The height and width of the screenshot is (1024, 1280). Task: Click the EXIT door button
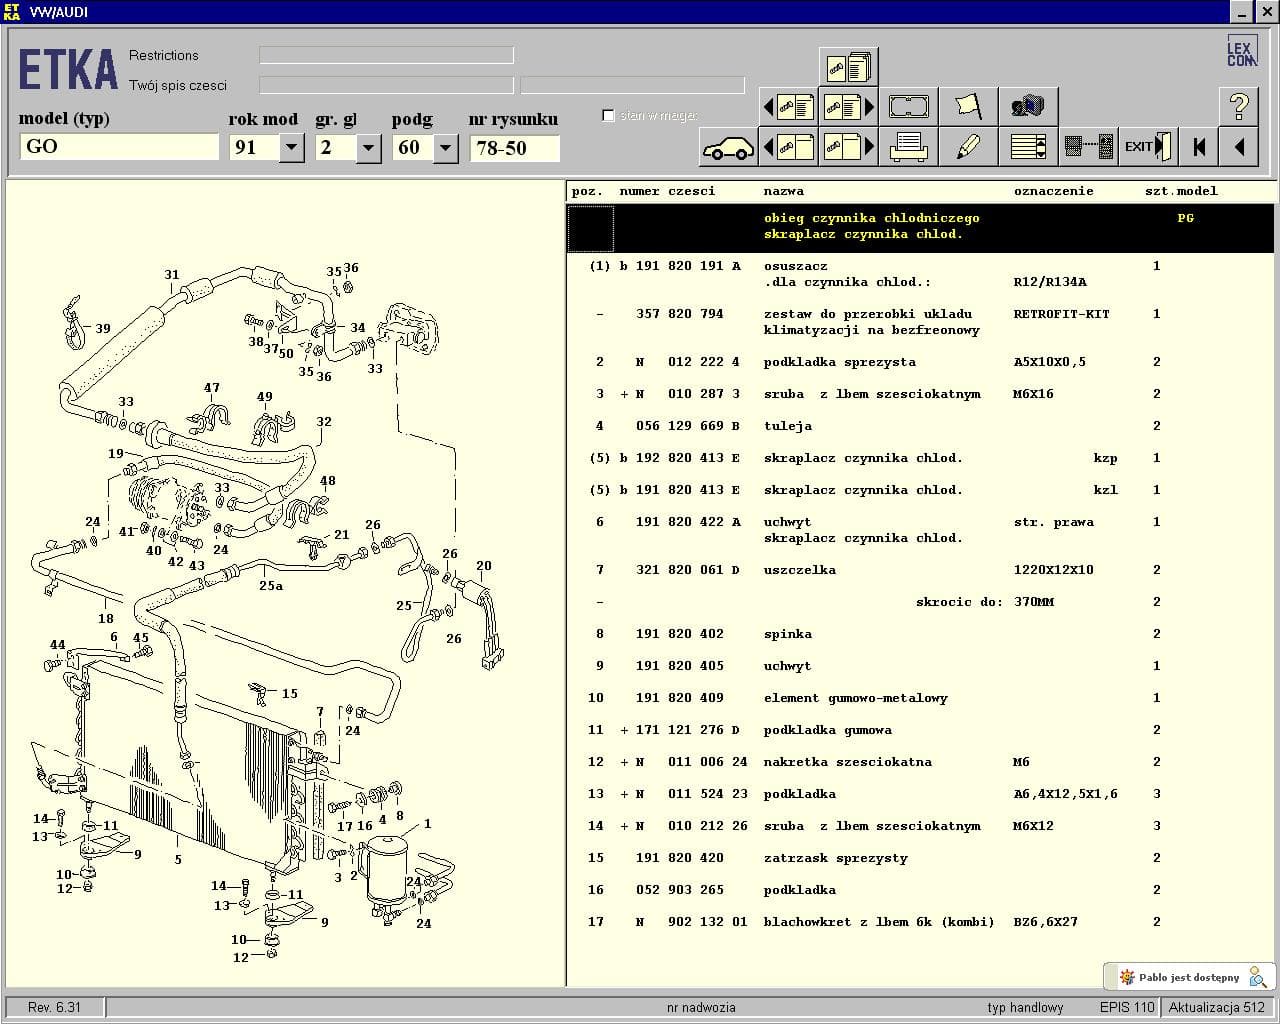(x=1148, y=147)
